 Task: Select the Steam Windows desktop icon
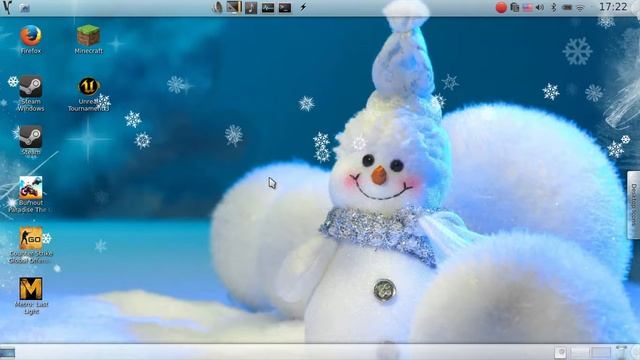pos(31,93)
